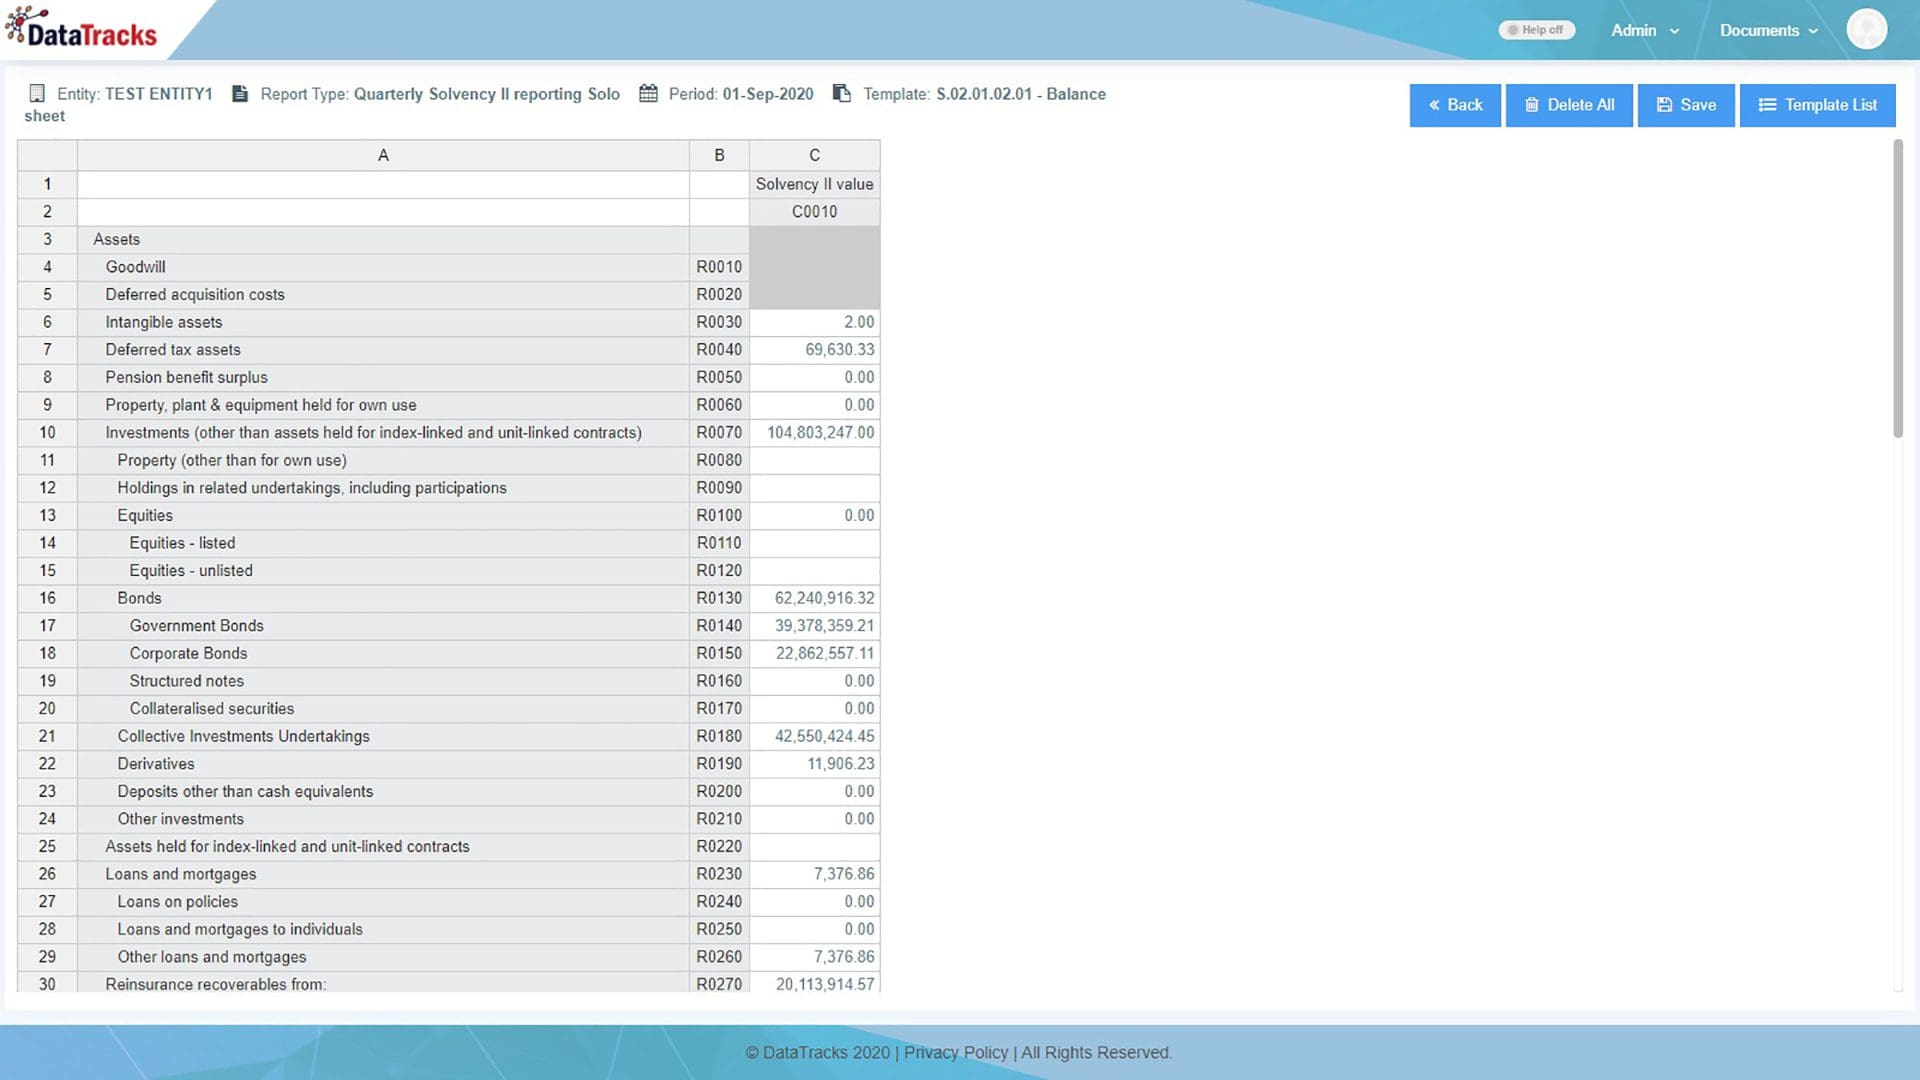
Task: Click Equities value cell R0100
Action: click(x=815, y=516)
